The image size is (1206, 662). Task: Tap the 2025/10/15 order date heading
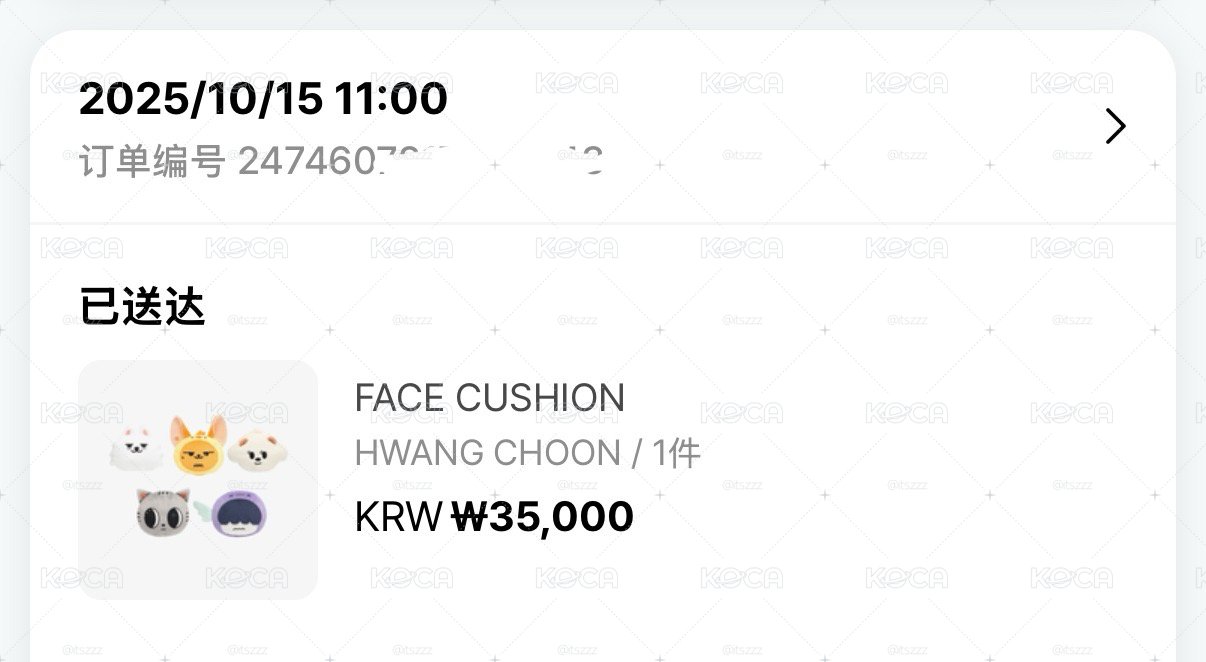pyautogui.click(x=263, y=99)
